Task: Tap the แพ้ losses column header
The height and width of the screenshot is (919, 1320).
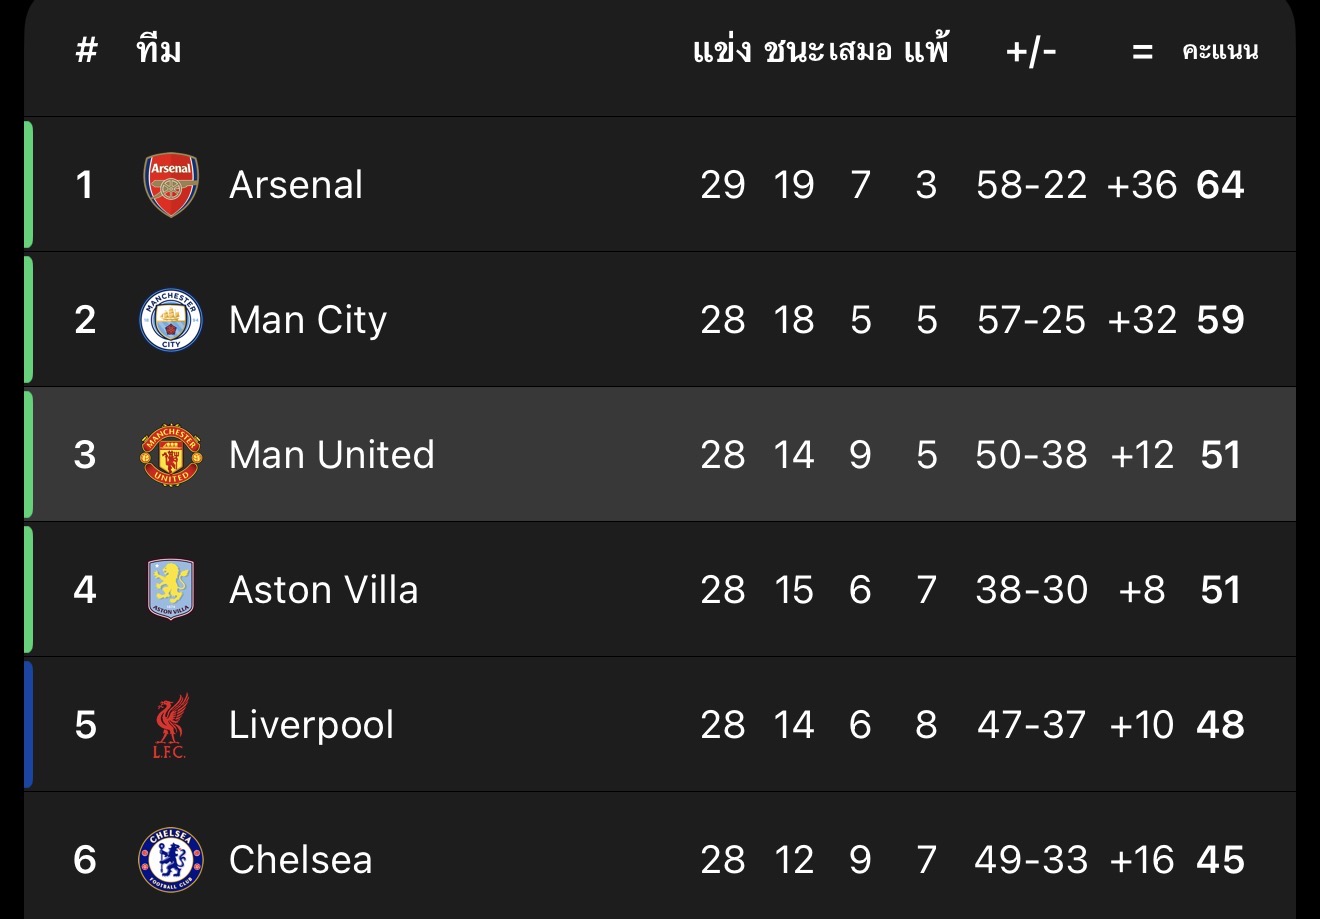Action: coord(926,50)
